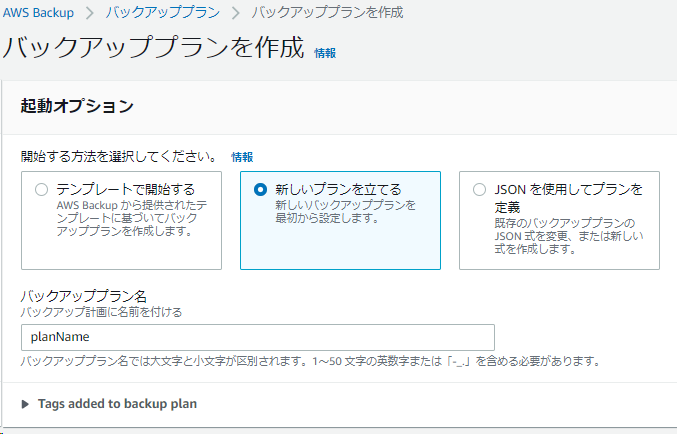Open 情報 link next to 開始する方法を選択
The width and height of the screenshot is (677, 434).
click(x=242, y=157)
